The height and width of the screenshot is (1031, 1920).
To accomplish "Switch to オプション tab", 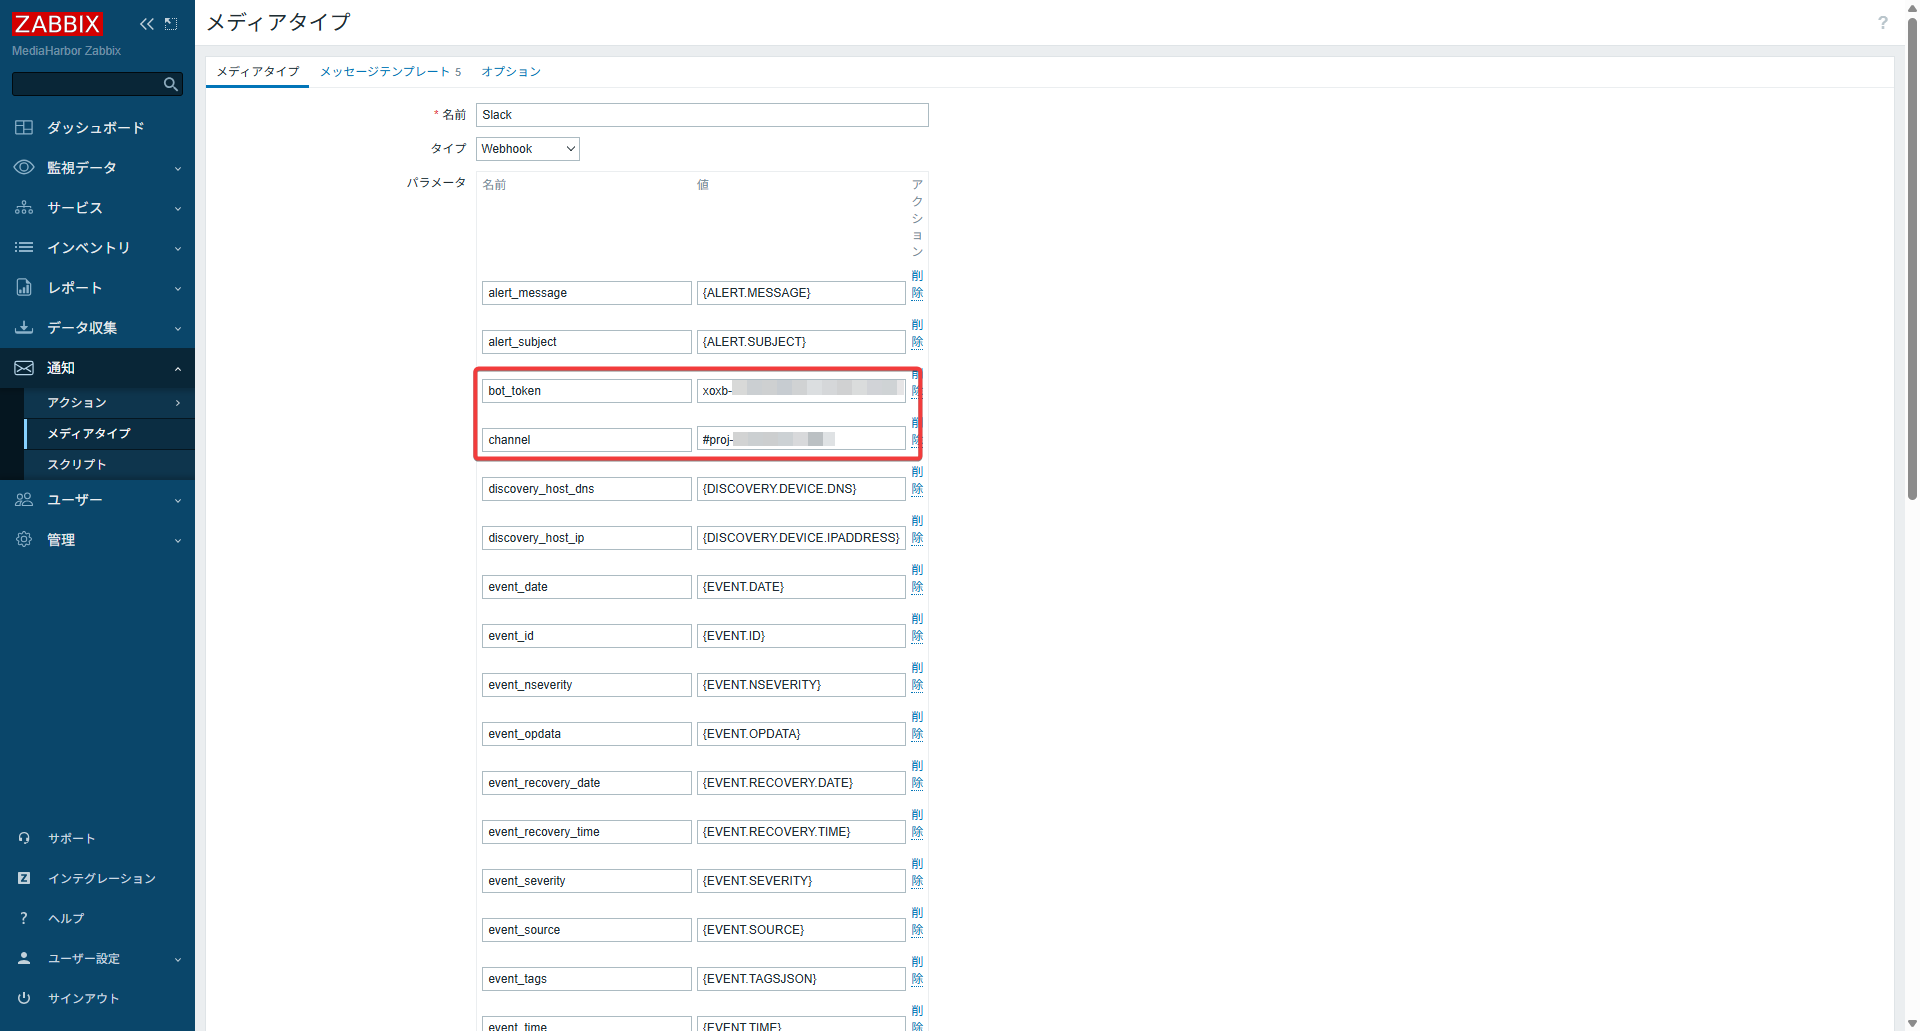I will tap(510, 72).
